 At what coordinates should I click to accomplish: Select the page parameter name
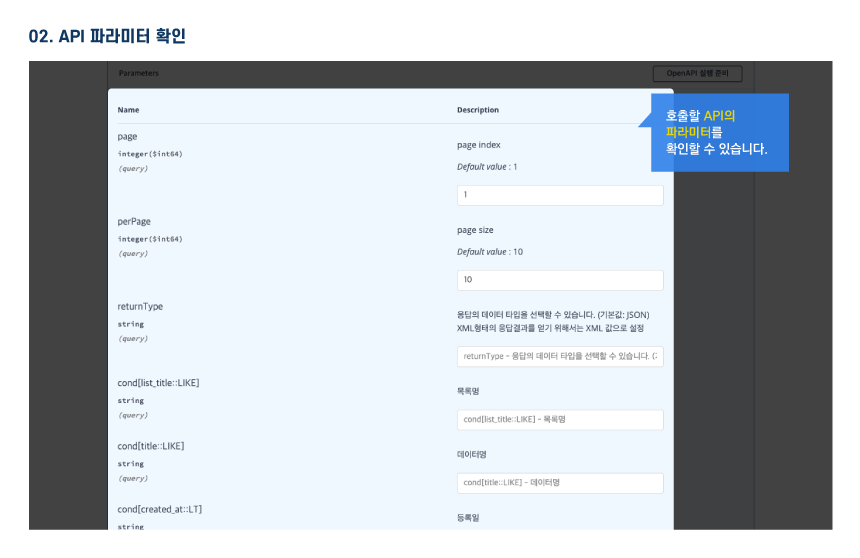127,137
